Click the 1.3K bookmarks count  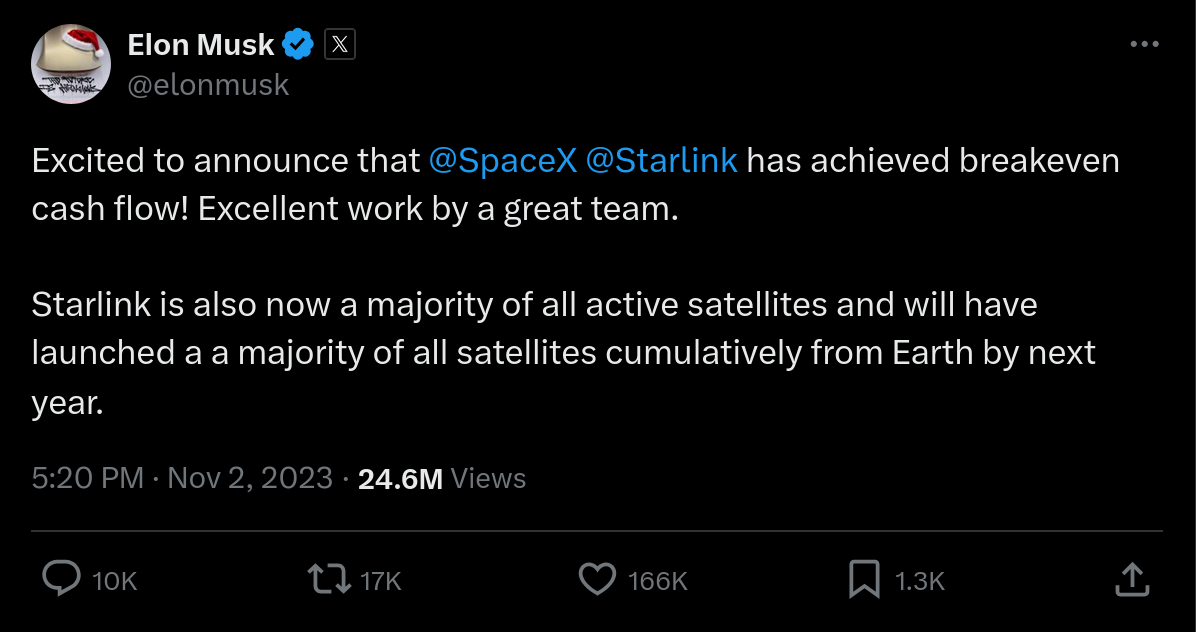point(919,581)
